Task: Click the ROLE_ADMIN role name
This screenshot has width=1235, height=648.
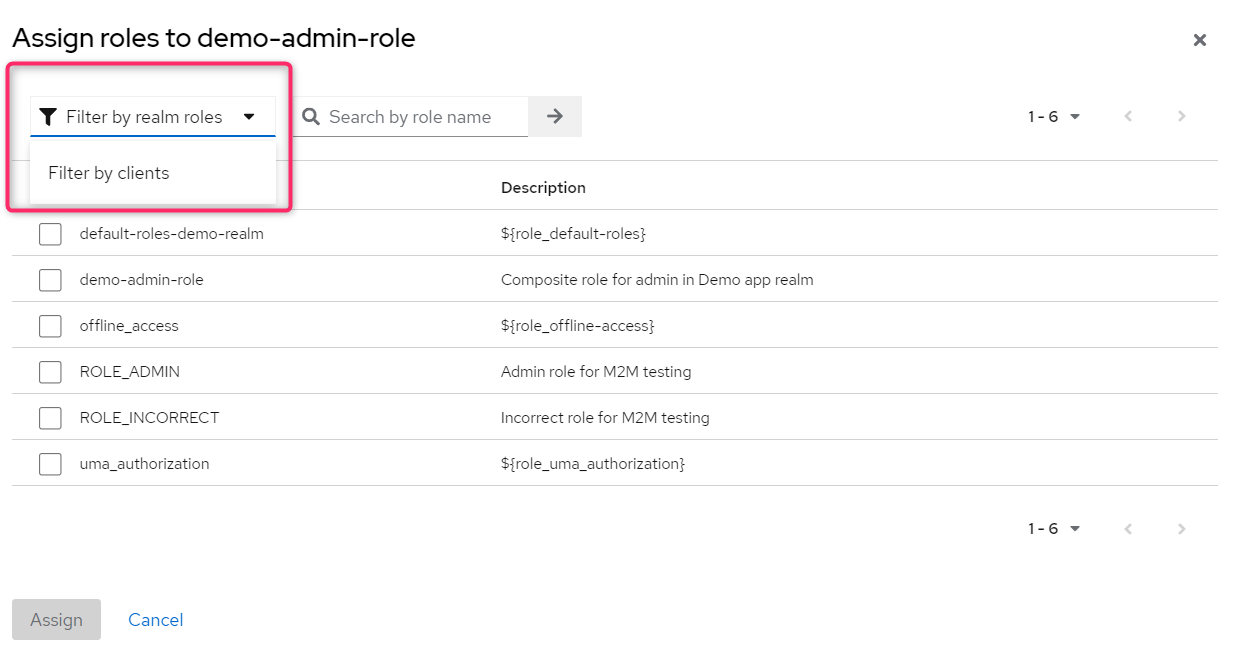Action: [130, 372]
